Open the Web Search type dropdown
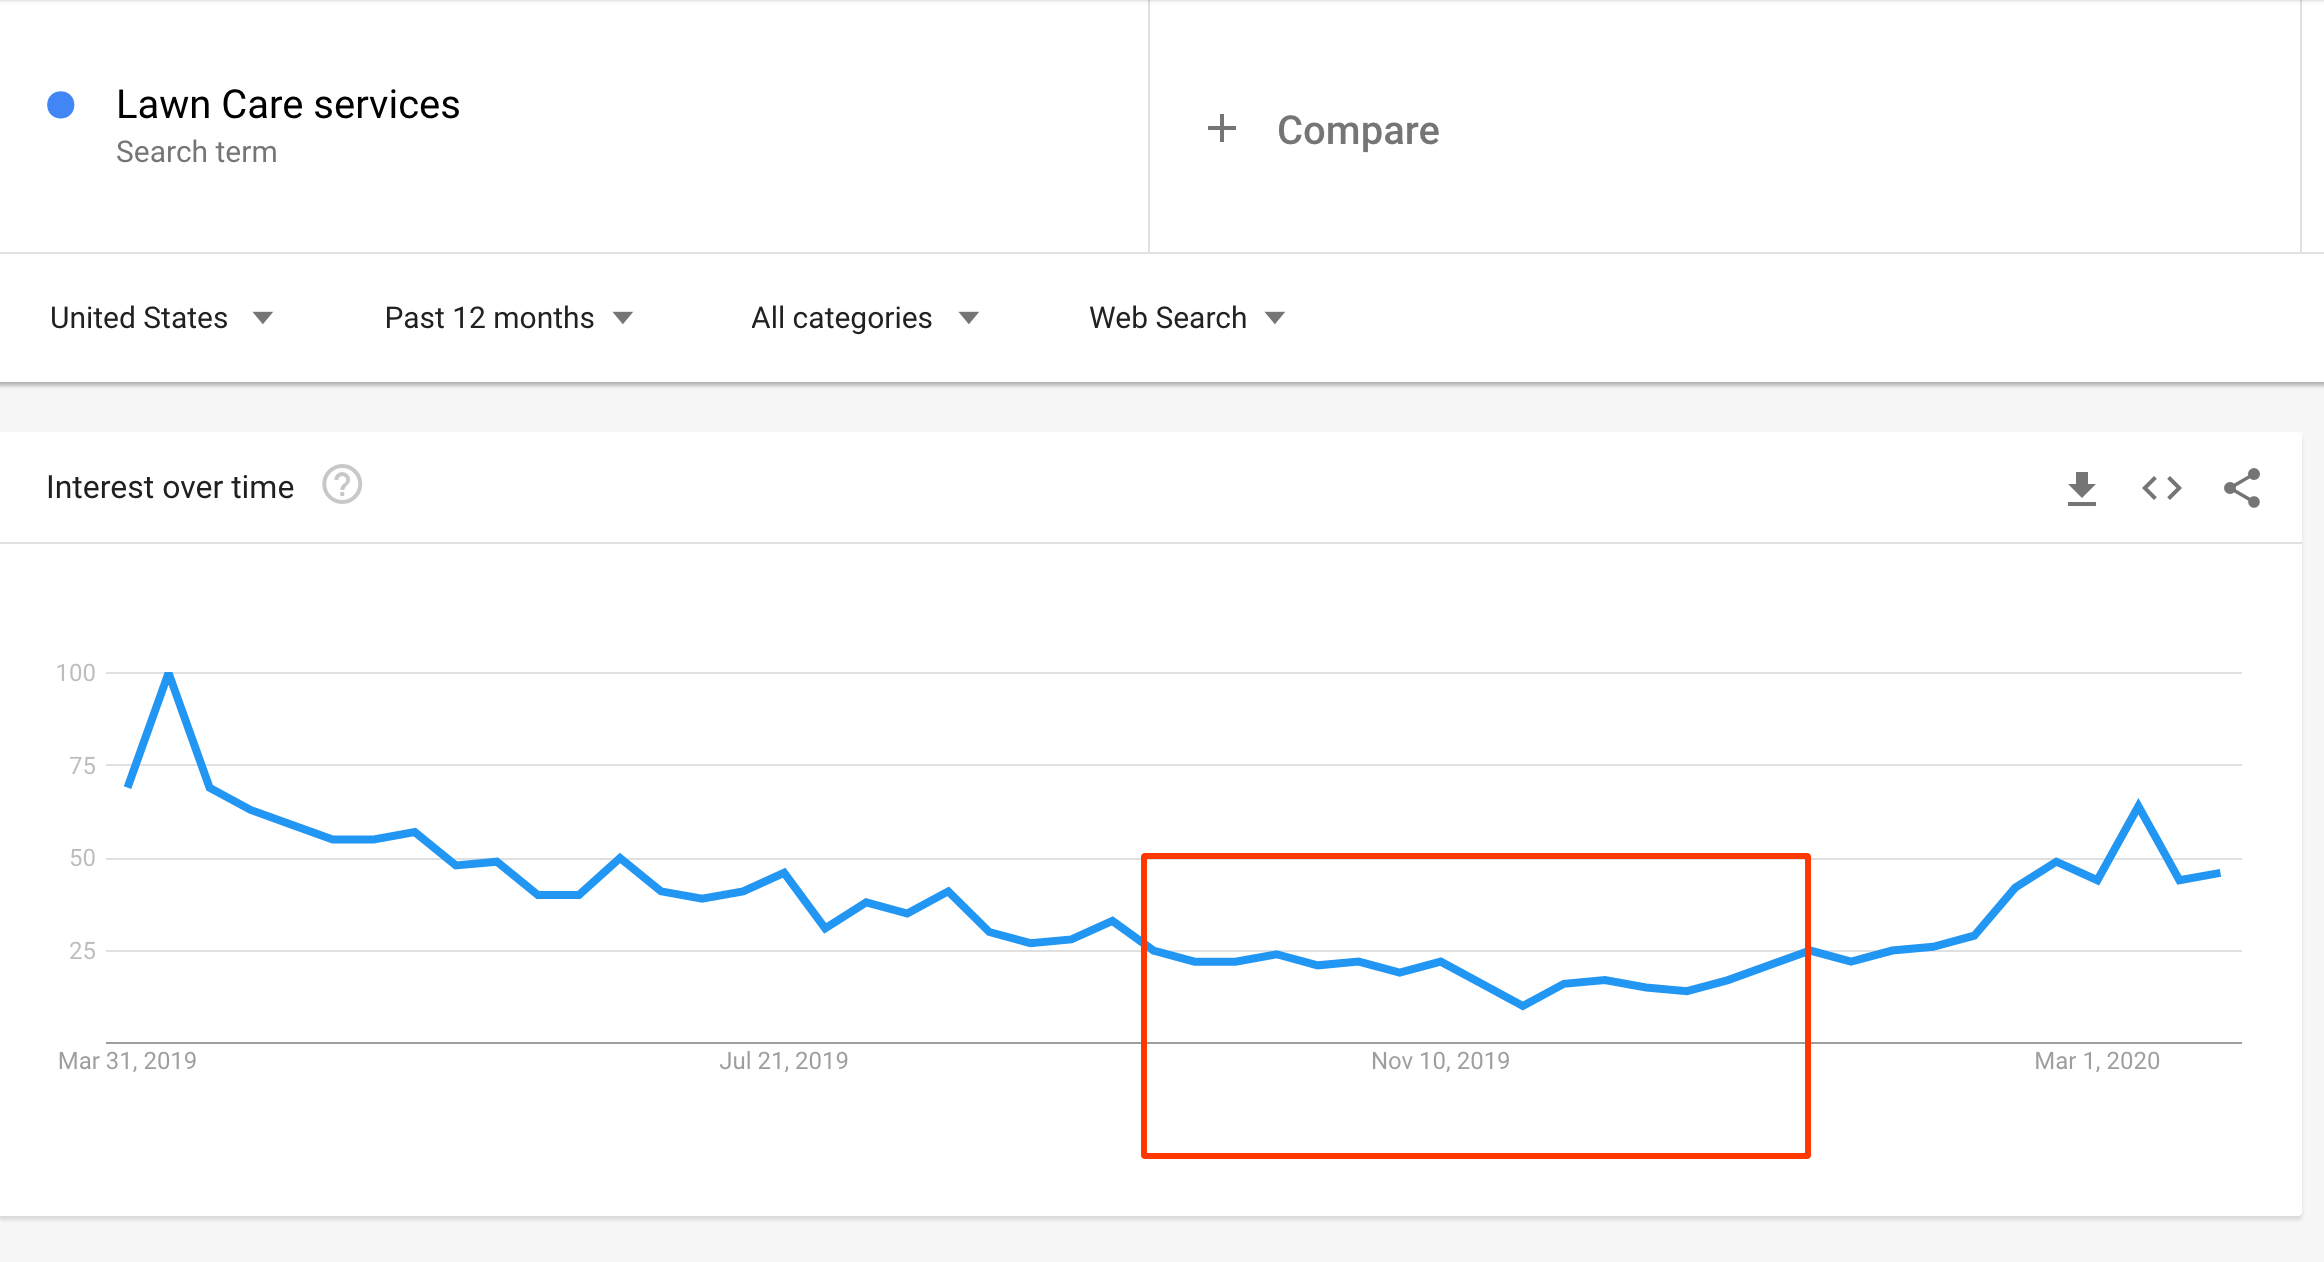This screenshot has height=1262, width=2324. point(1187,318)
